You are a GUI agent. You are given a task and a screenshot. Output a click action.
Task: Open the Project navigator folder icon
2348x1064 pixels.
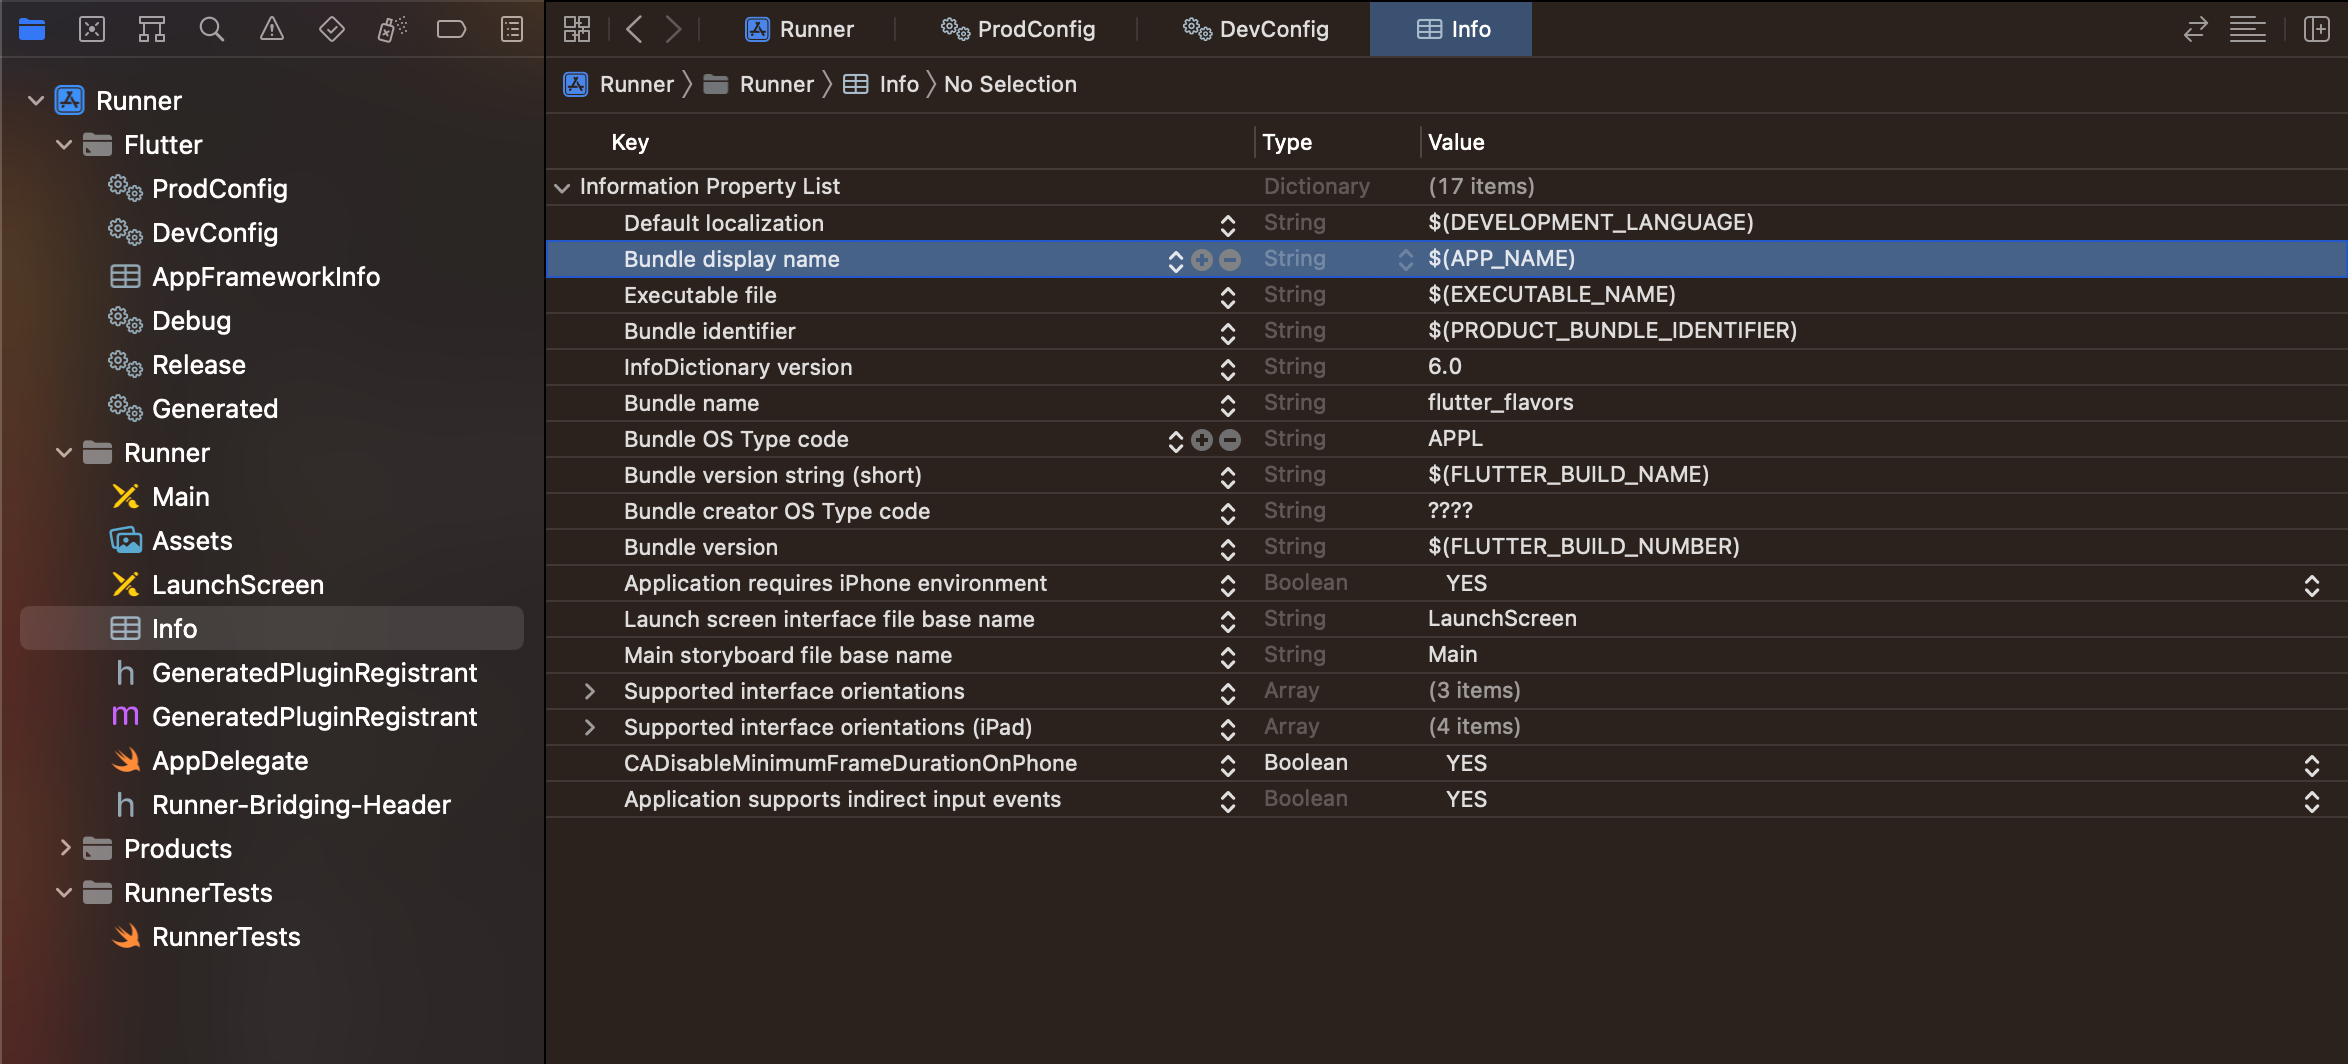(x=32, y=29)
